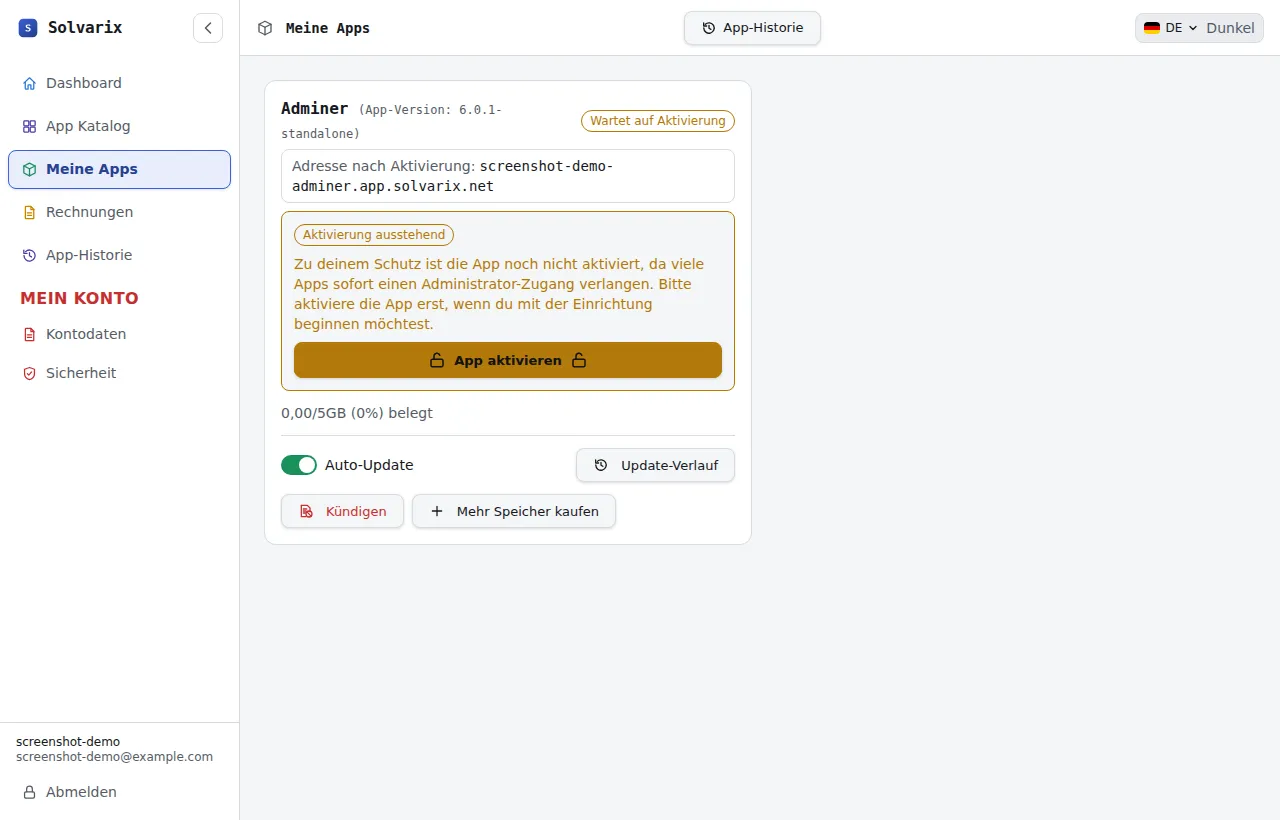
Task: Click the Adminer app title
Action: tap(315, 108)
